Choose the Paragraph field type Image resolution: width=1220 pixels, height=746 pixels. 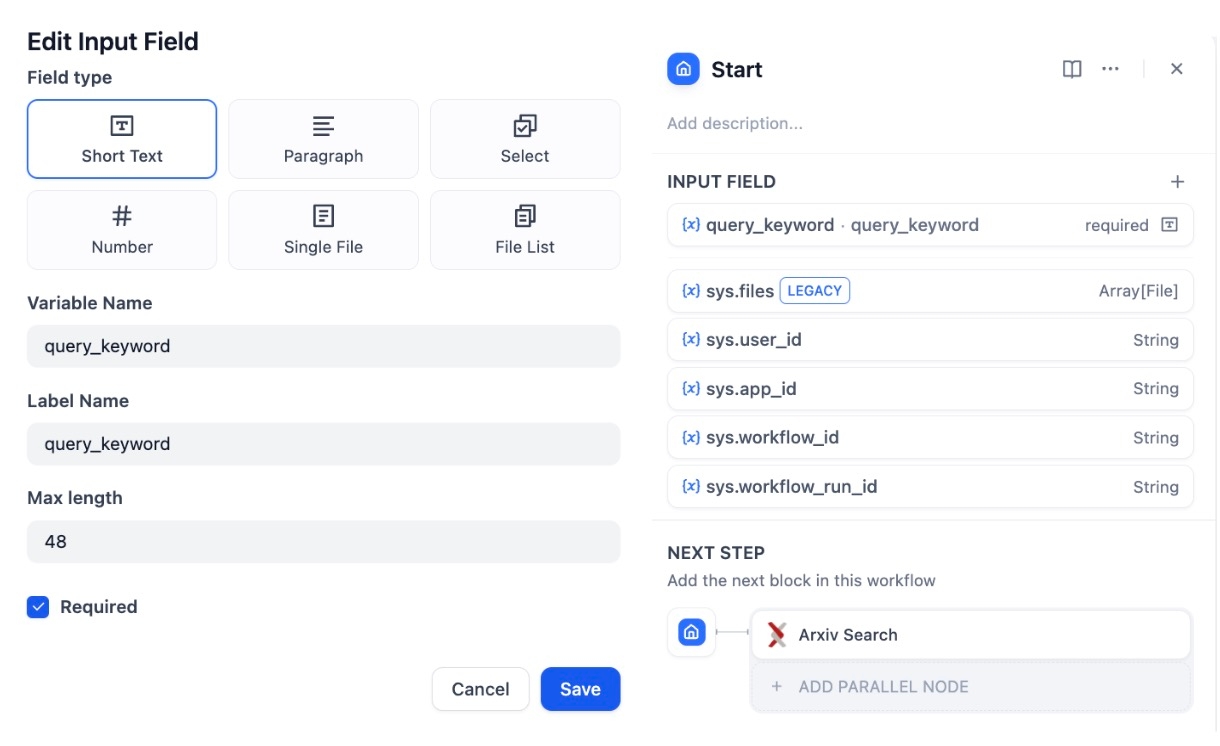323,139
